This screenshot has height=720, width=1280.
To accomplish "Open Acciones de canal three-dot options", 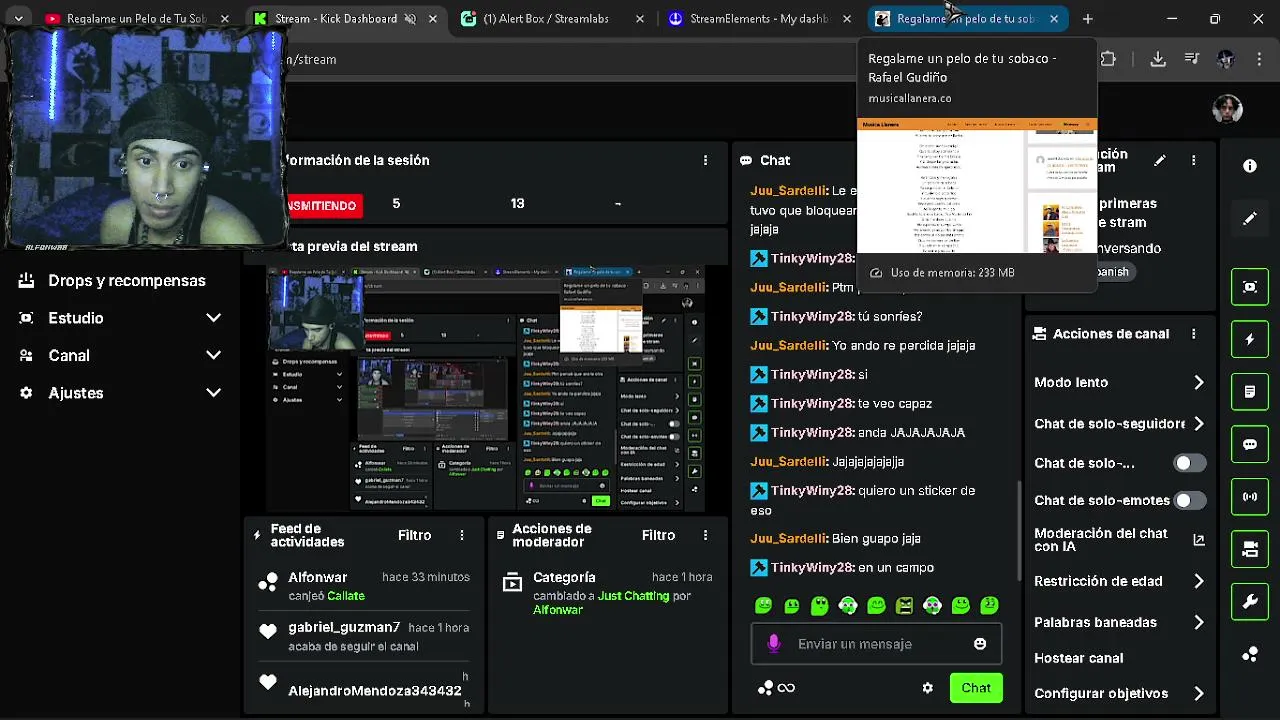I will click(1193, 334).
